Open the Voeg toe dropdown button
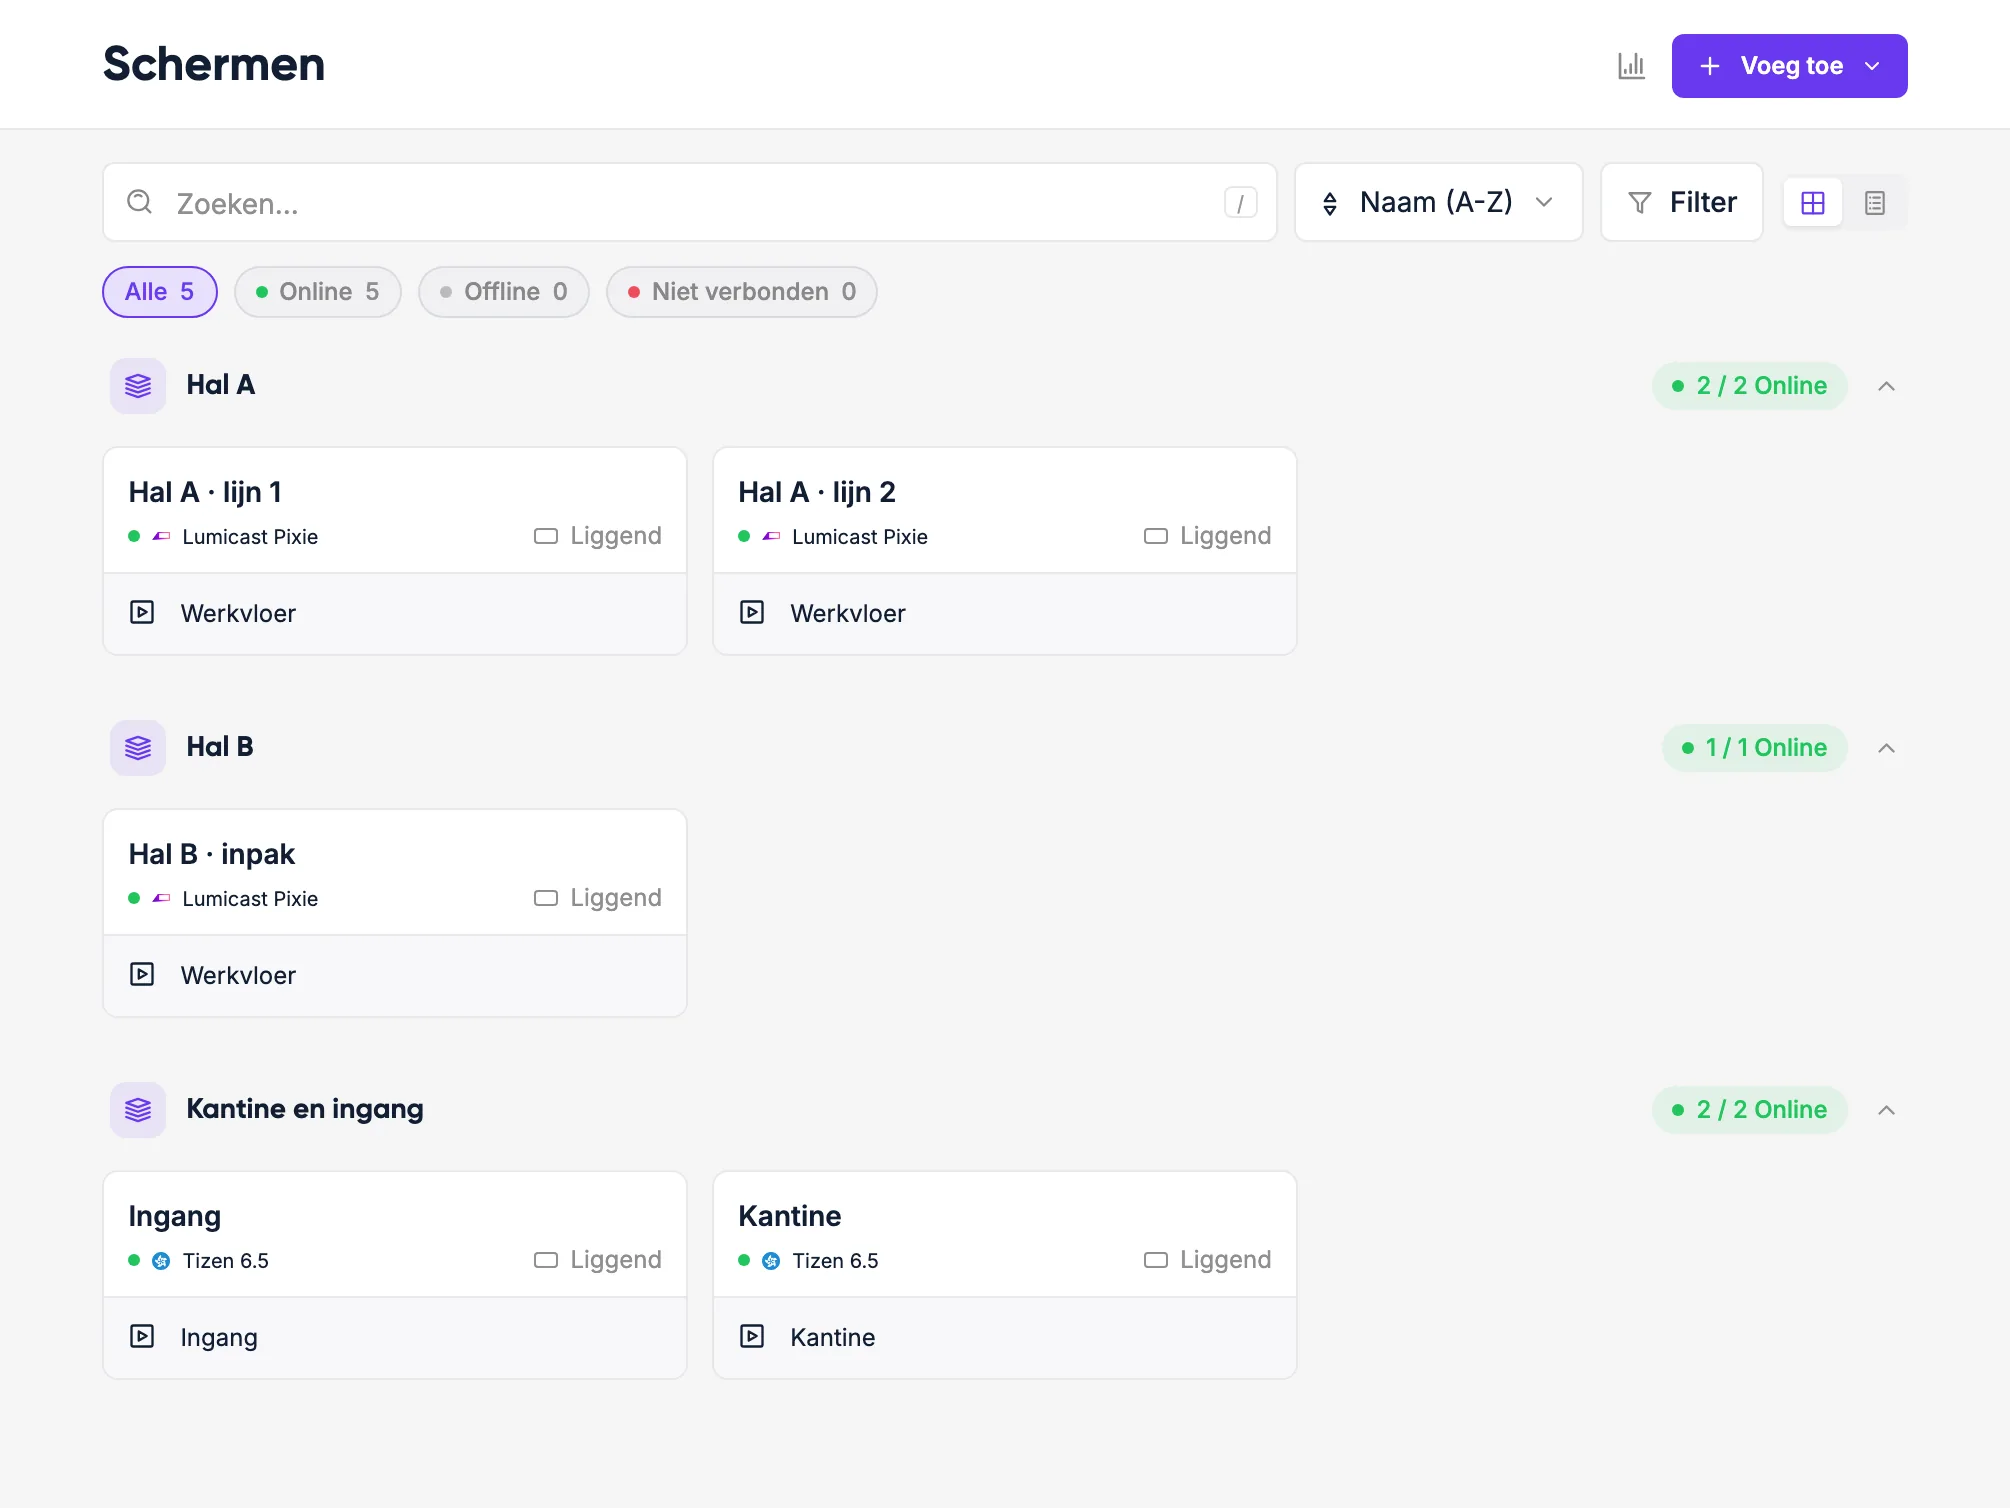Viewport: 2010px width, 1508px height. tap(1789, 66)
